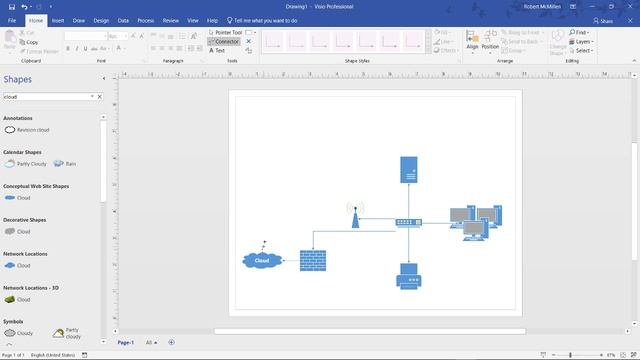Click the Copy button
The width and height of the screenshot is (640, 360).
pos(29,42)
